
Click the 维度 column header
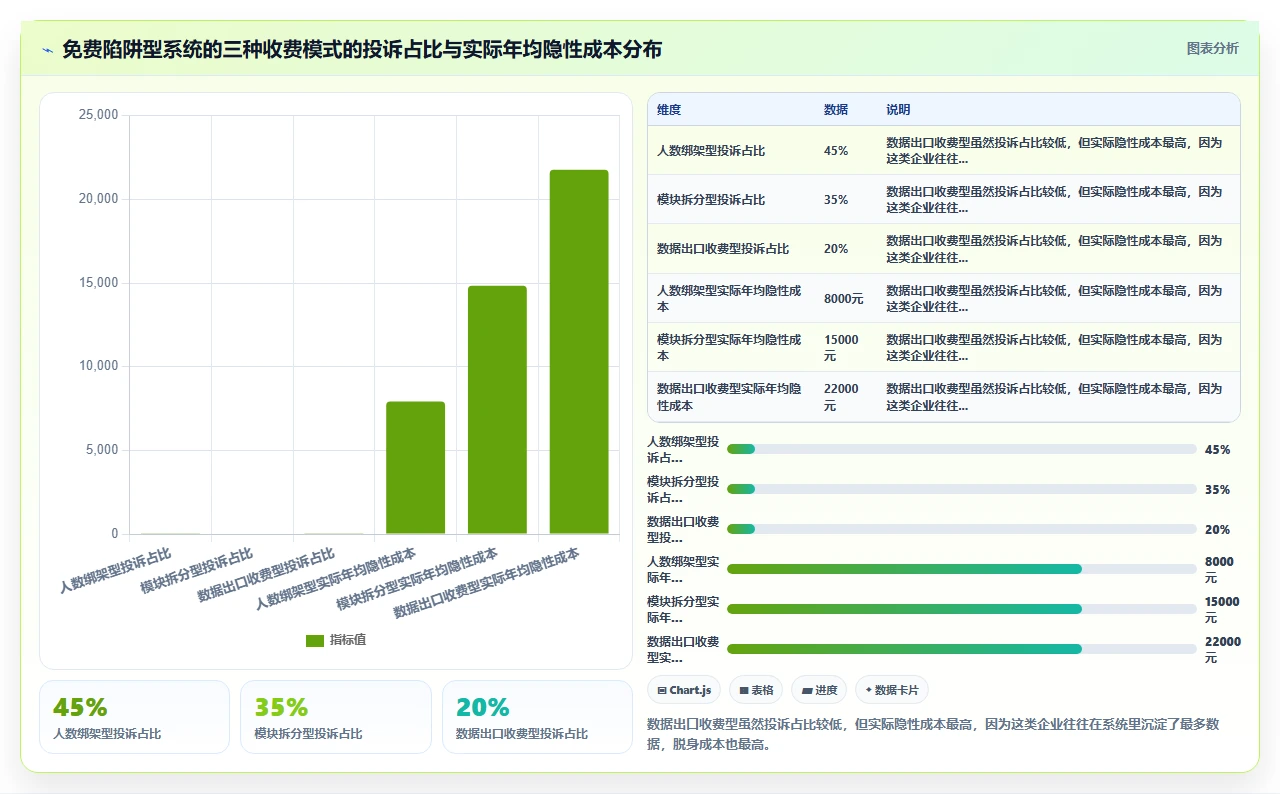(x=669, y=110)
